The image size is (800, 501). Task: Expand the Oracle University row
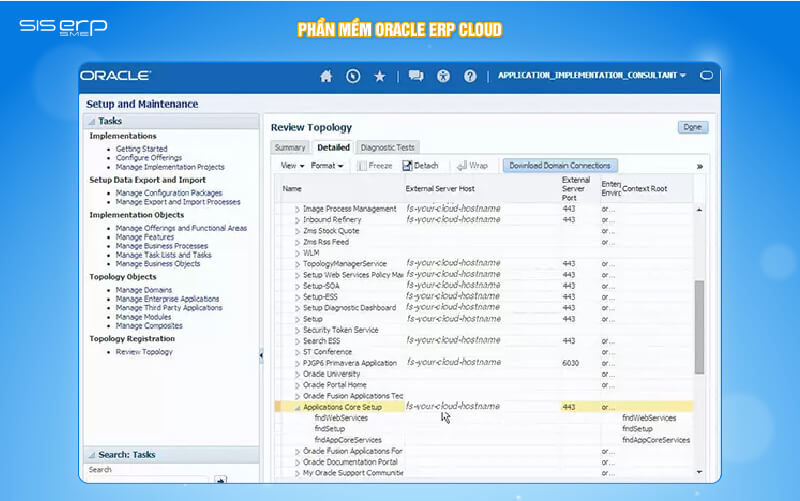click(x=297, y=374)
